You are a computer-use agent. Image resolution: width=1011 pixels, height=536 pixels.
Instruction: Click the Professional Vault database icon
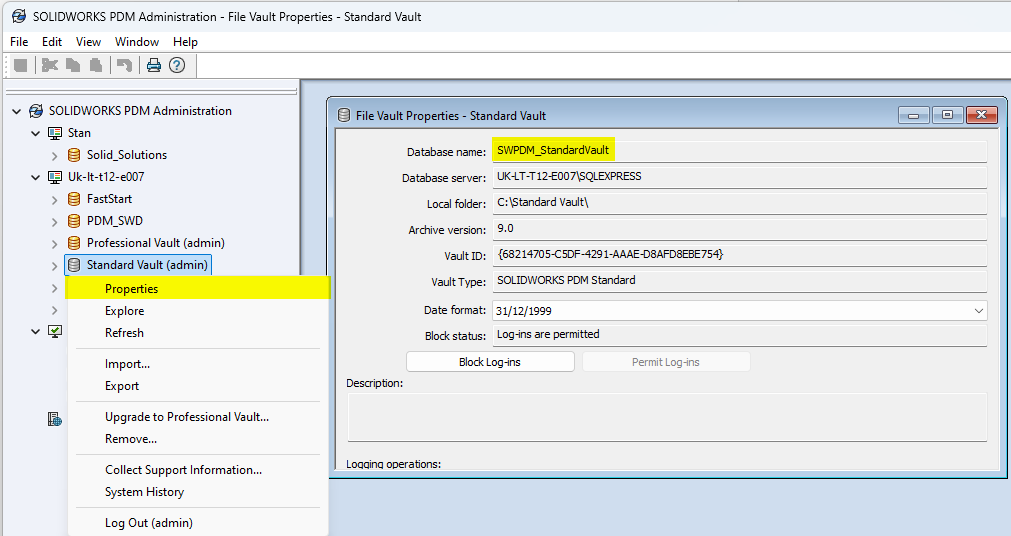74,243
